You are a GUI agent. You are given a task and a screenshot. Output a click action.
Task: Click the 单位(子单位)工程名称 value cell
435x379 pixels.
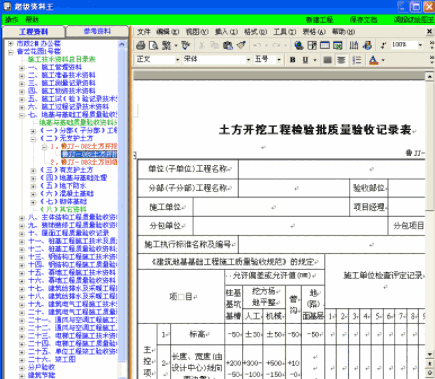click(332, 169)
